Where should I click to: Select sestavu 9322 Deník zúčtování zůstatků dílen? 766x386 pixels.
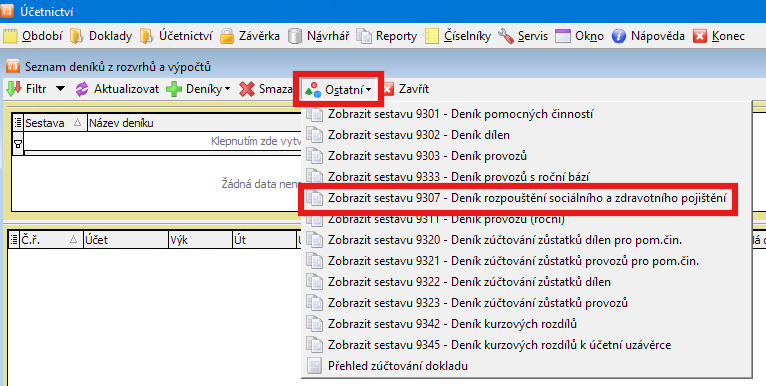tap(527, 282)
